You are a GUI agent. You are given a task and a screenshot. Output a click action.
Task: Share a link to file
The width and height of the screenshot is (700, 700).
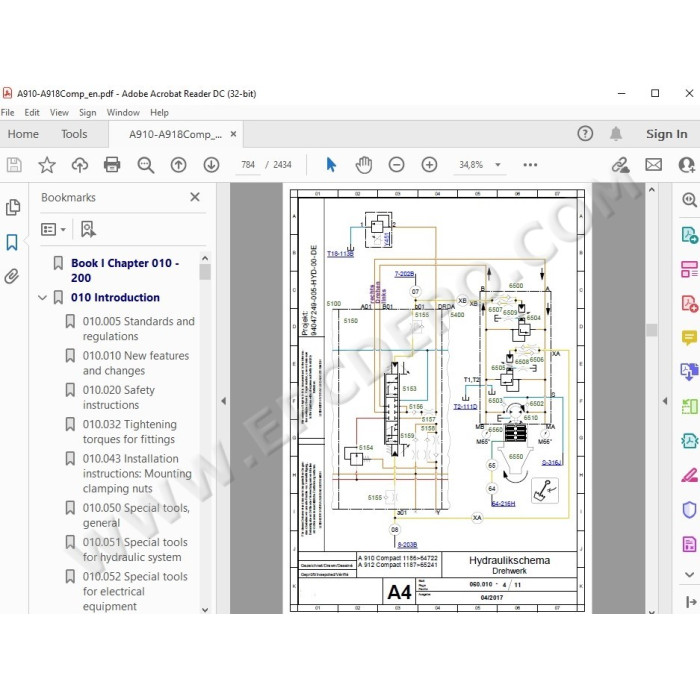coord(621,165)
